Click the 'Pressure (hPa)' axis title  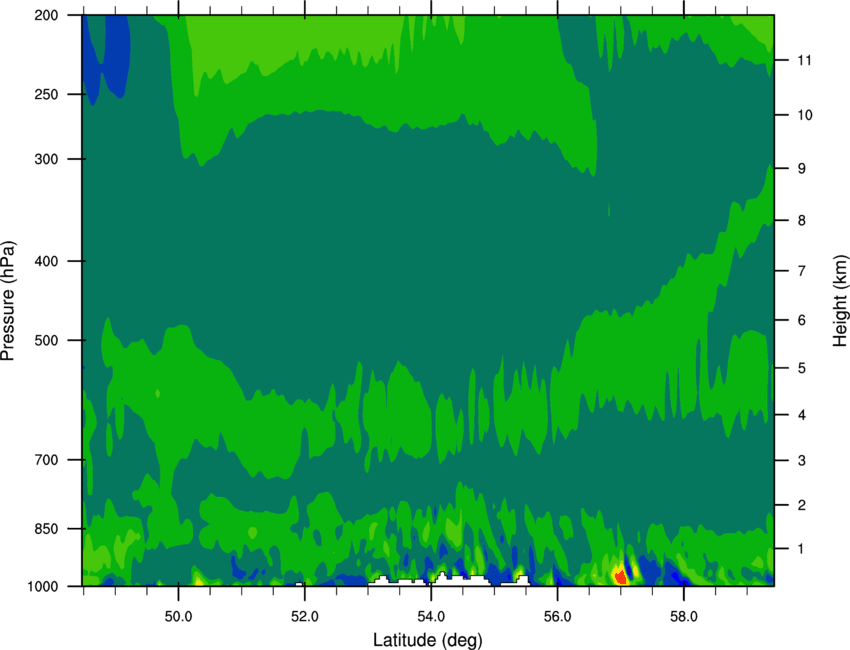tap(8, 300)
